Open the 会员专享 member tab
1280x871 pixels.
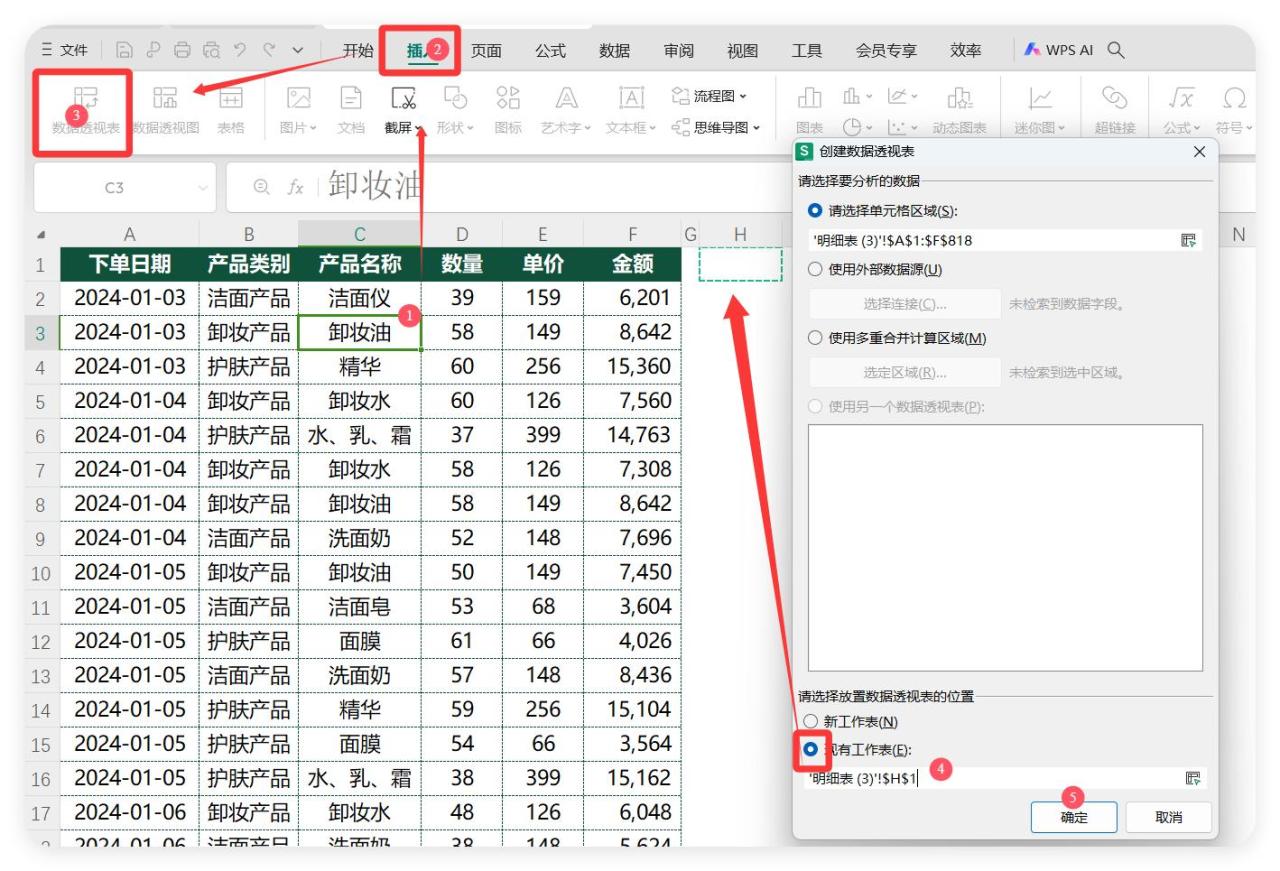(x=886, y=50)
